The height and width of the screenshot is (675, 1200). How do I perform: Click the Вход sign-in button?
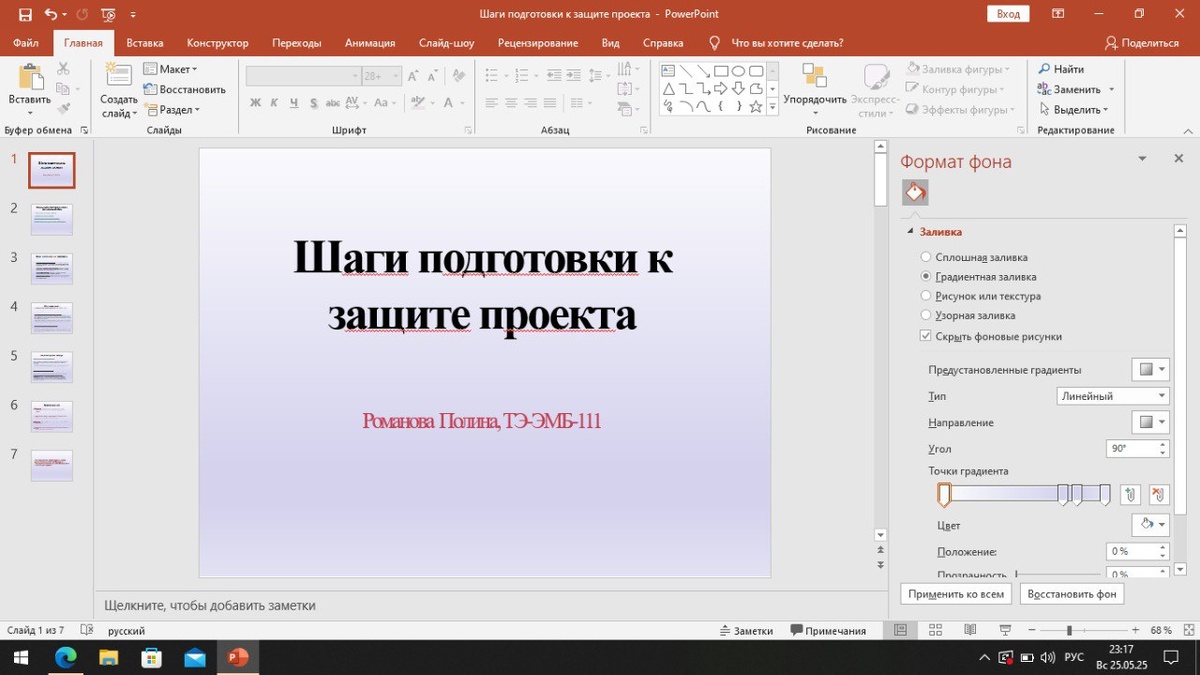[x=1008, y=14]
